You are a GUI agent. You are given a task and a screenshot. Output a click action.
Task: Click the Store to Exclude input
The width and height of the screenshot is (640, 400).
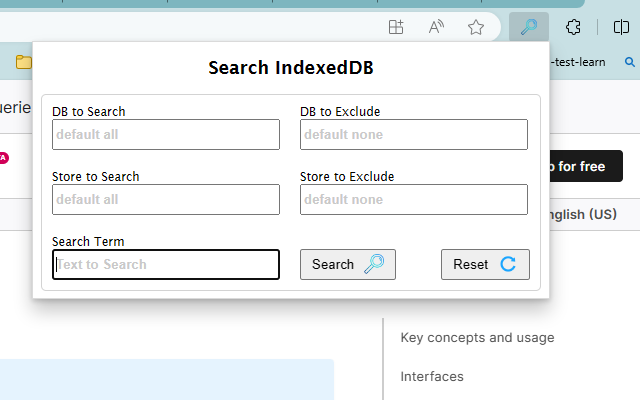coord(413,199)
